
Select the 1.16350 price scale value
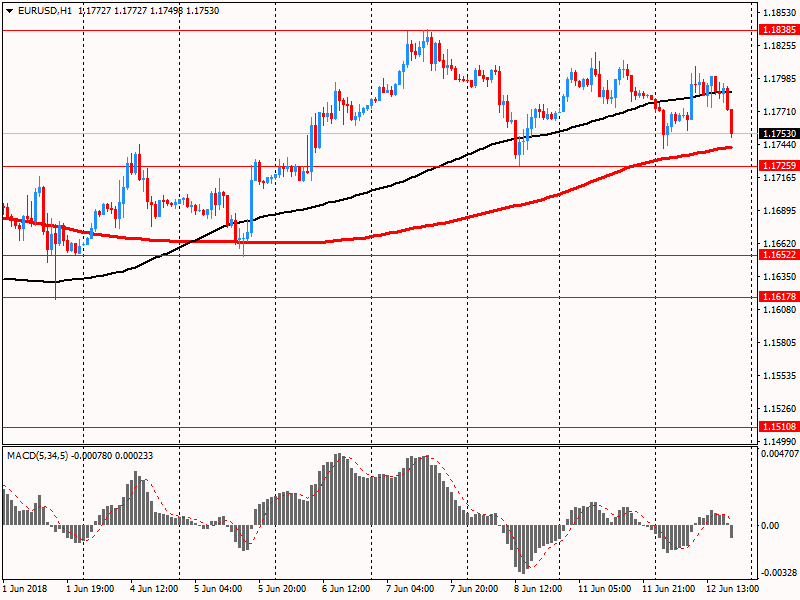click(x=779, y=277)
